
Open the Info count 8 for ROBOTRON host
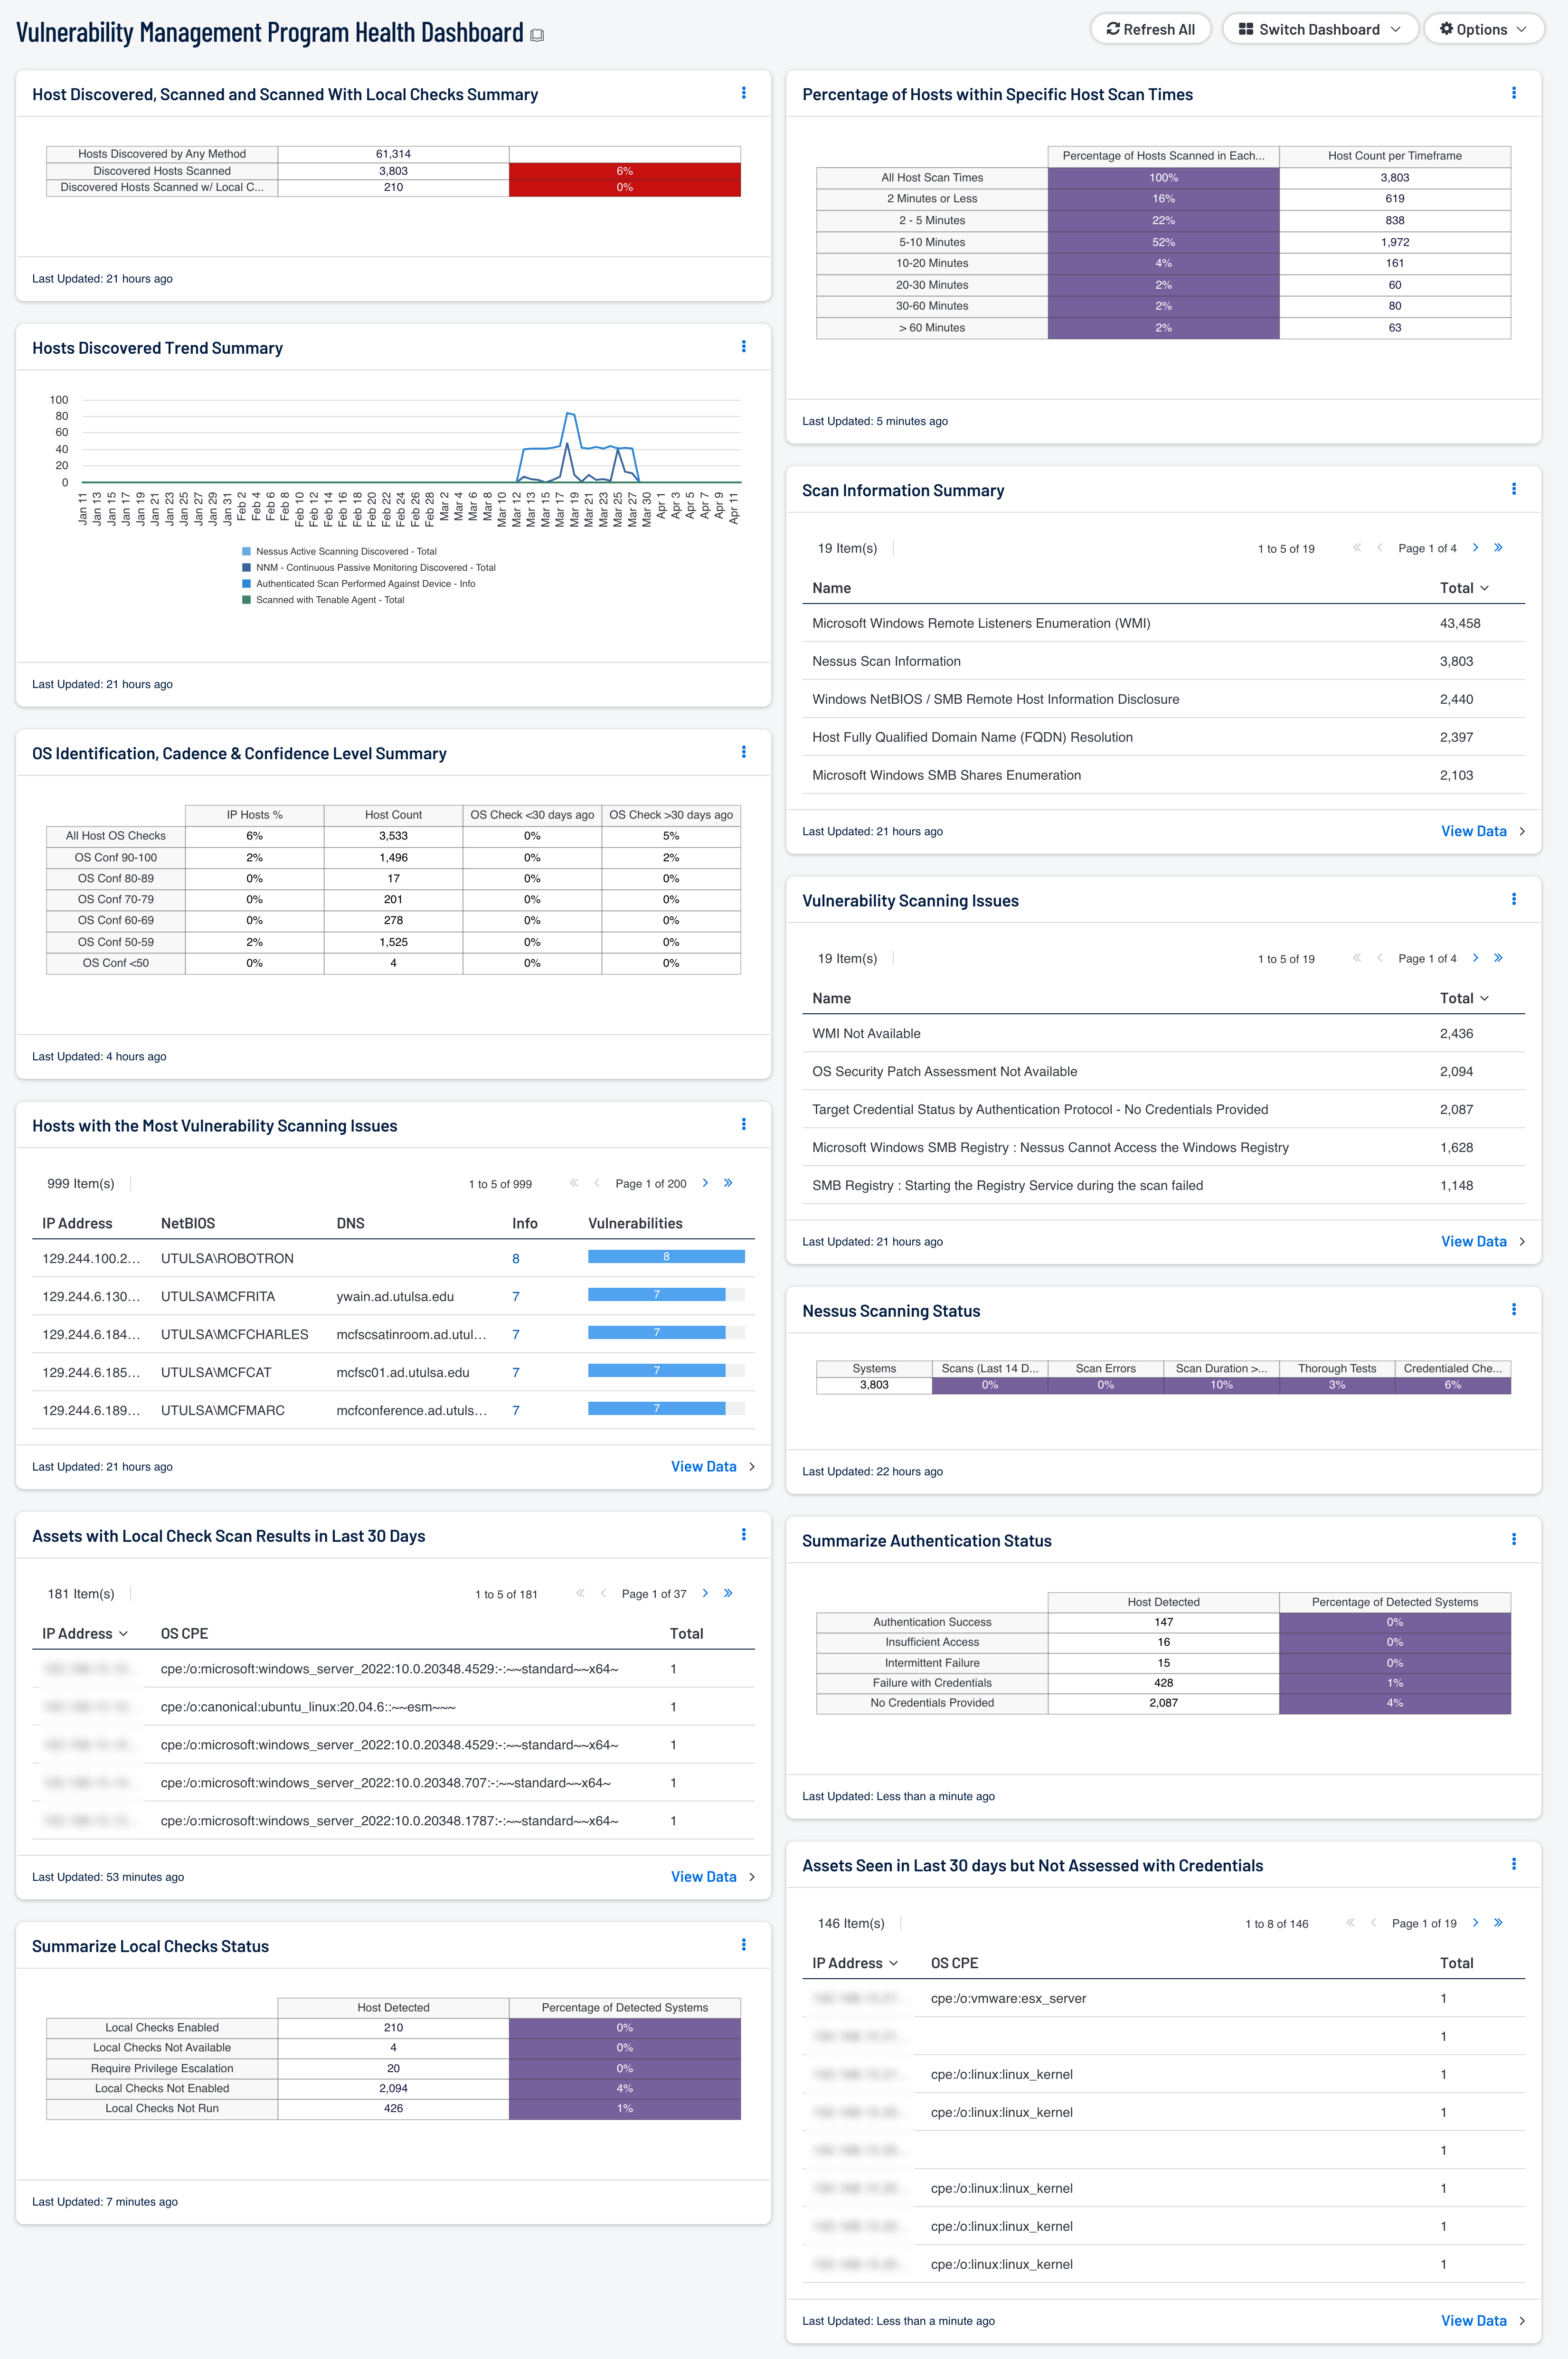coord(516,1258)
